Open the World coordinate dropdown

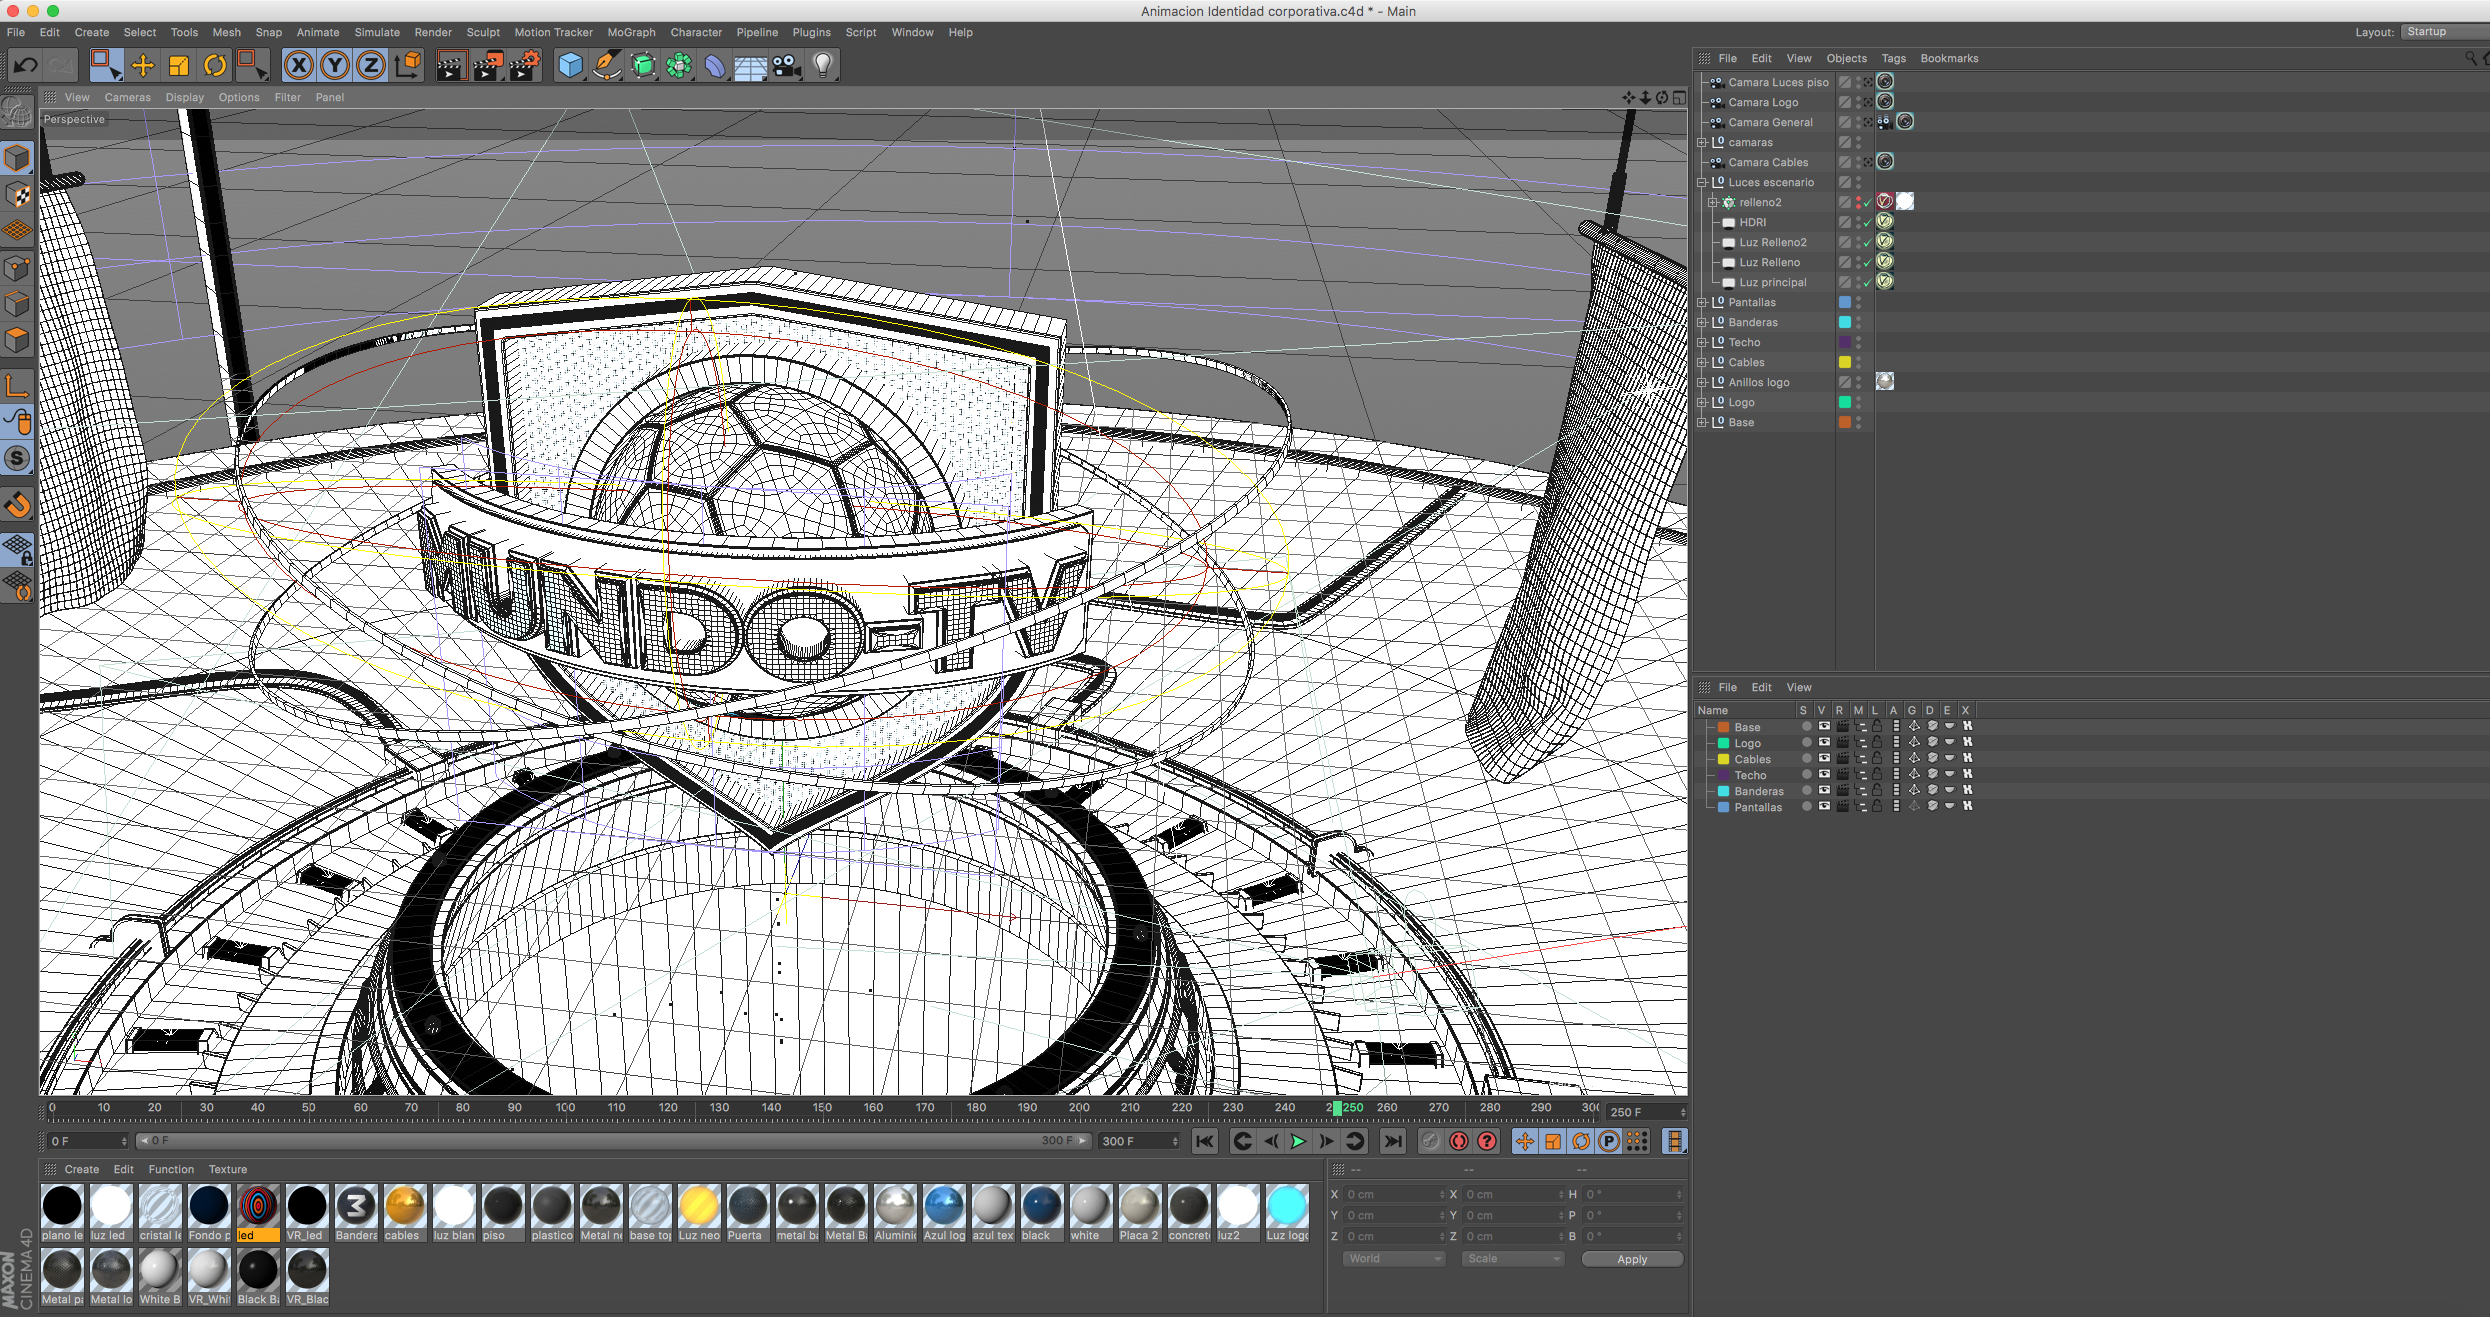coord(1394,1259)
